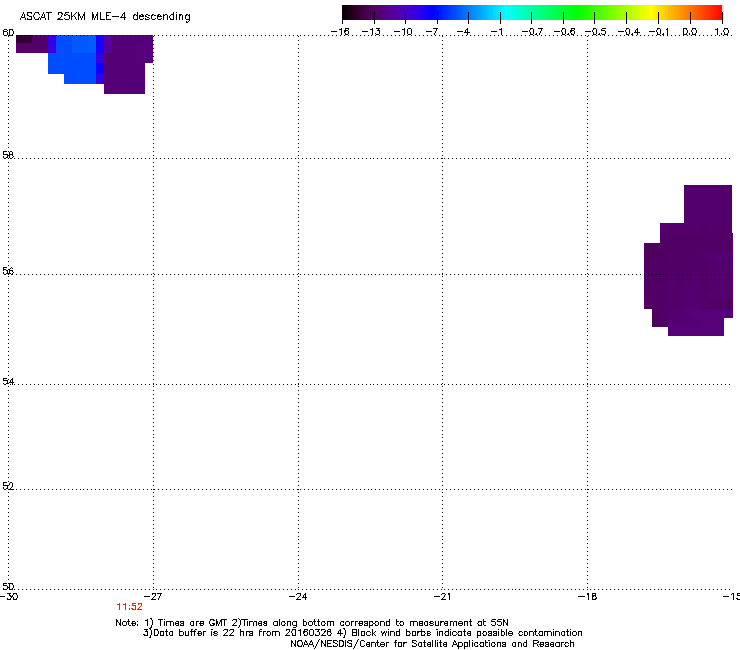The image size is (740, 650).
Task: Click the latitude 54 axis label
Action: pos(8,381)
